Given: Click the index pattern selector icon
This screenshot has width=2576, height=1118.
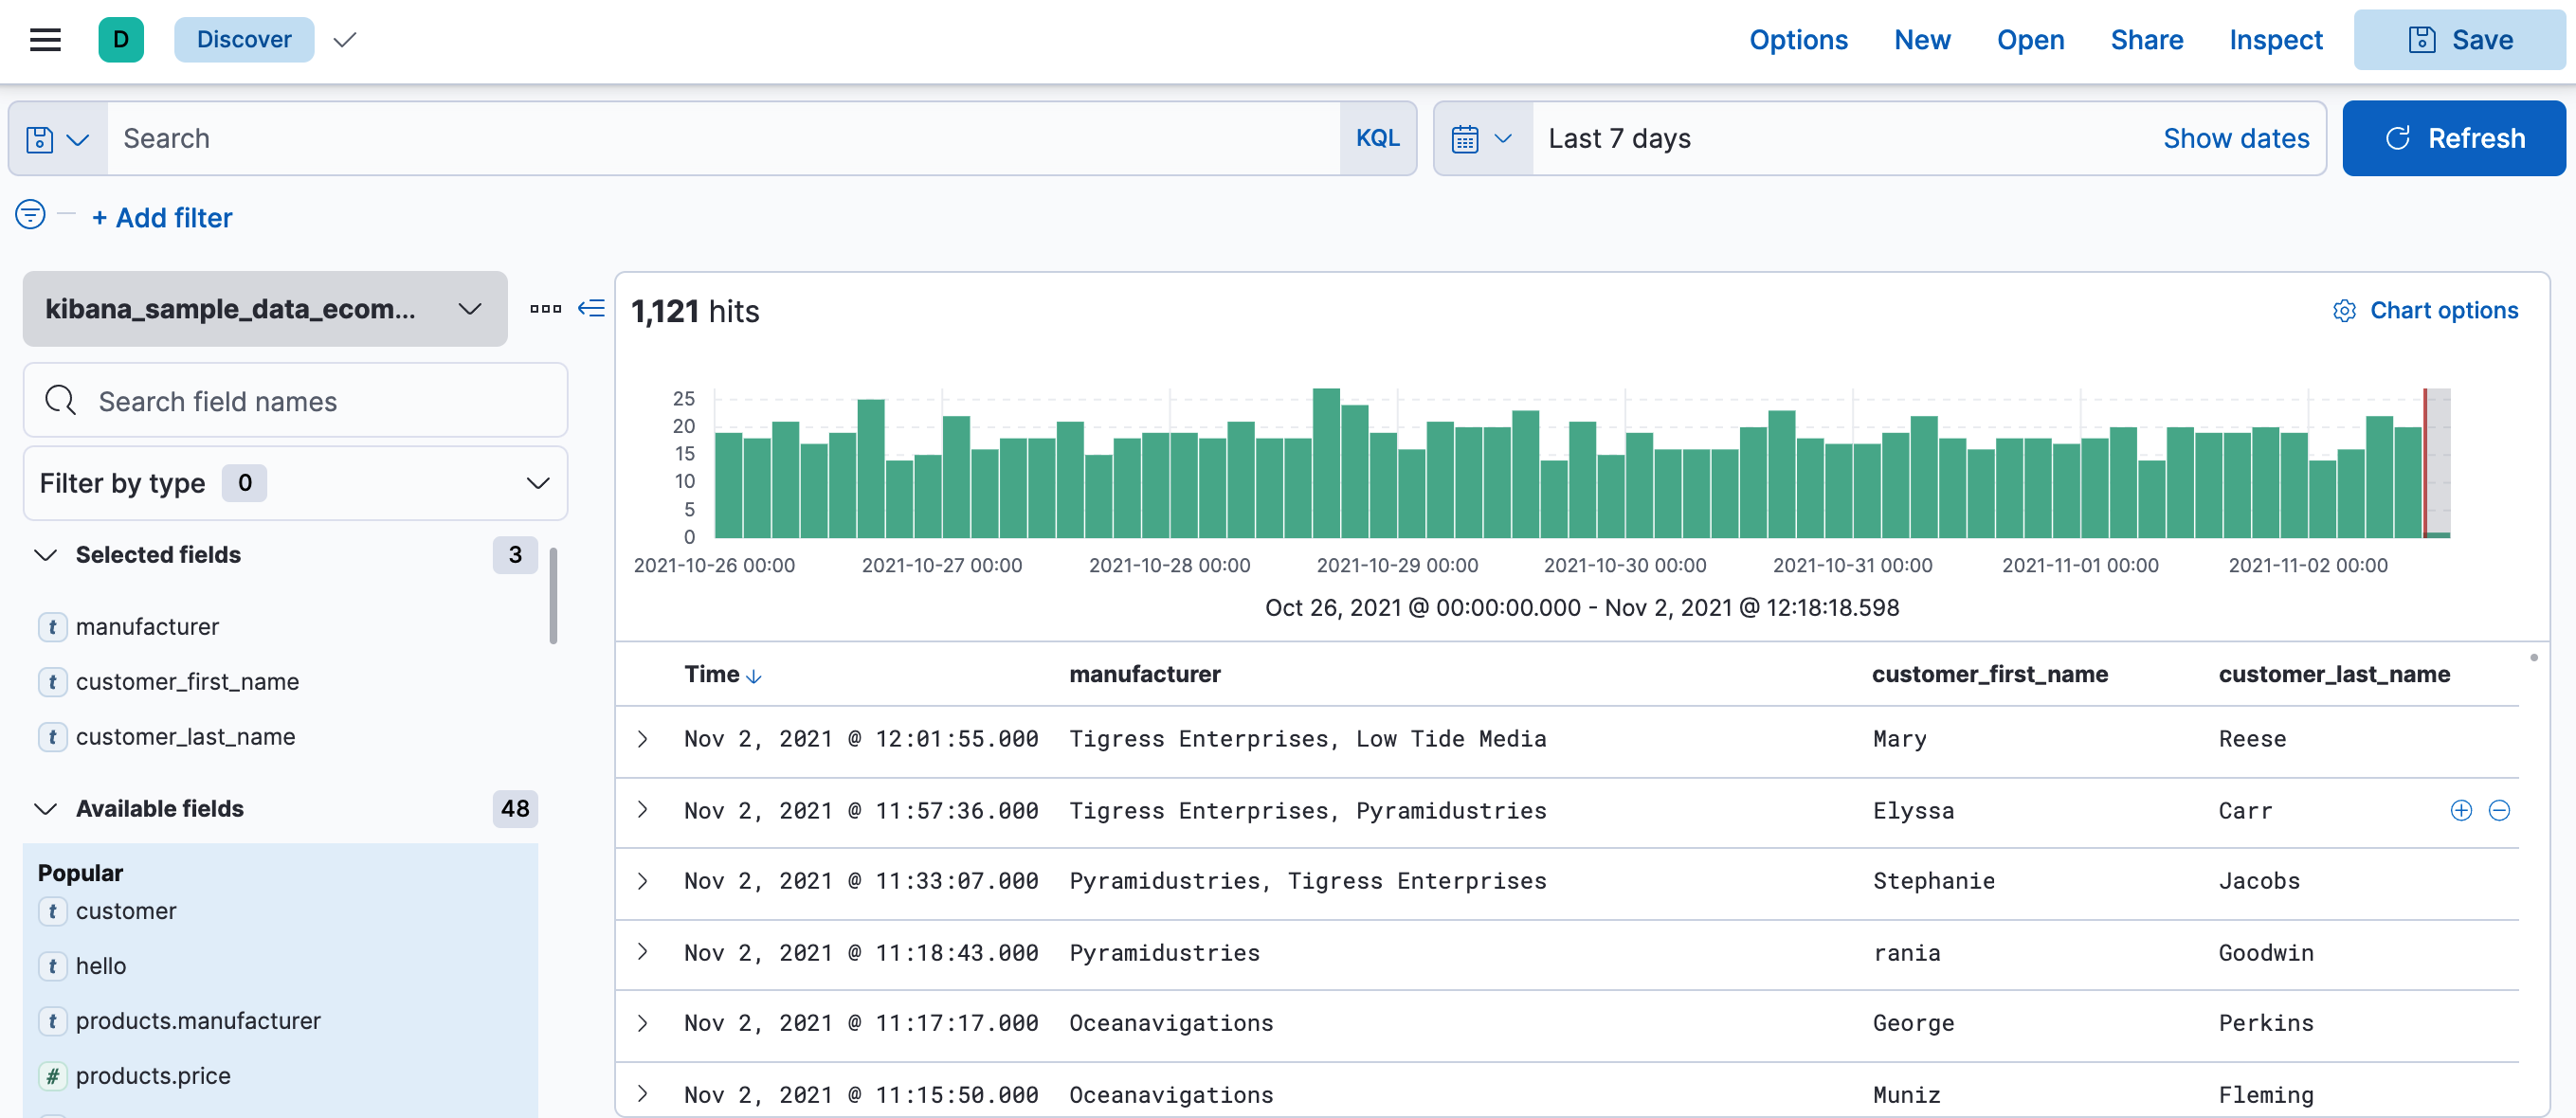Looking at the screenshot, I should [468, 309].
